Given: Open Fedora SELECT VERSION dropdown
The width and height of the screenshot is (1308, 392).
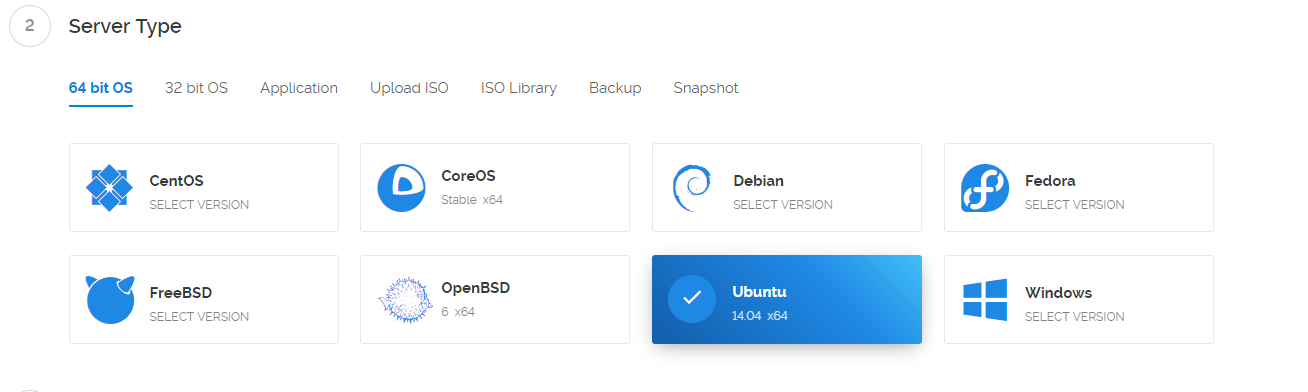Looking at the screenshot, I should coord(1075,205).
